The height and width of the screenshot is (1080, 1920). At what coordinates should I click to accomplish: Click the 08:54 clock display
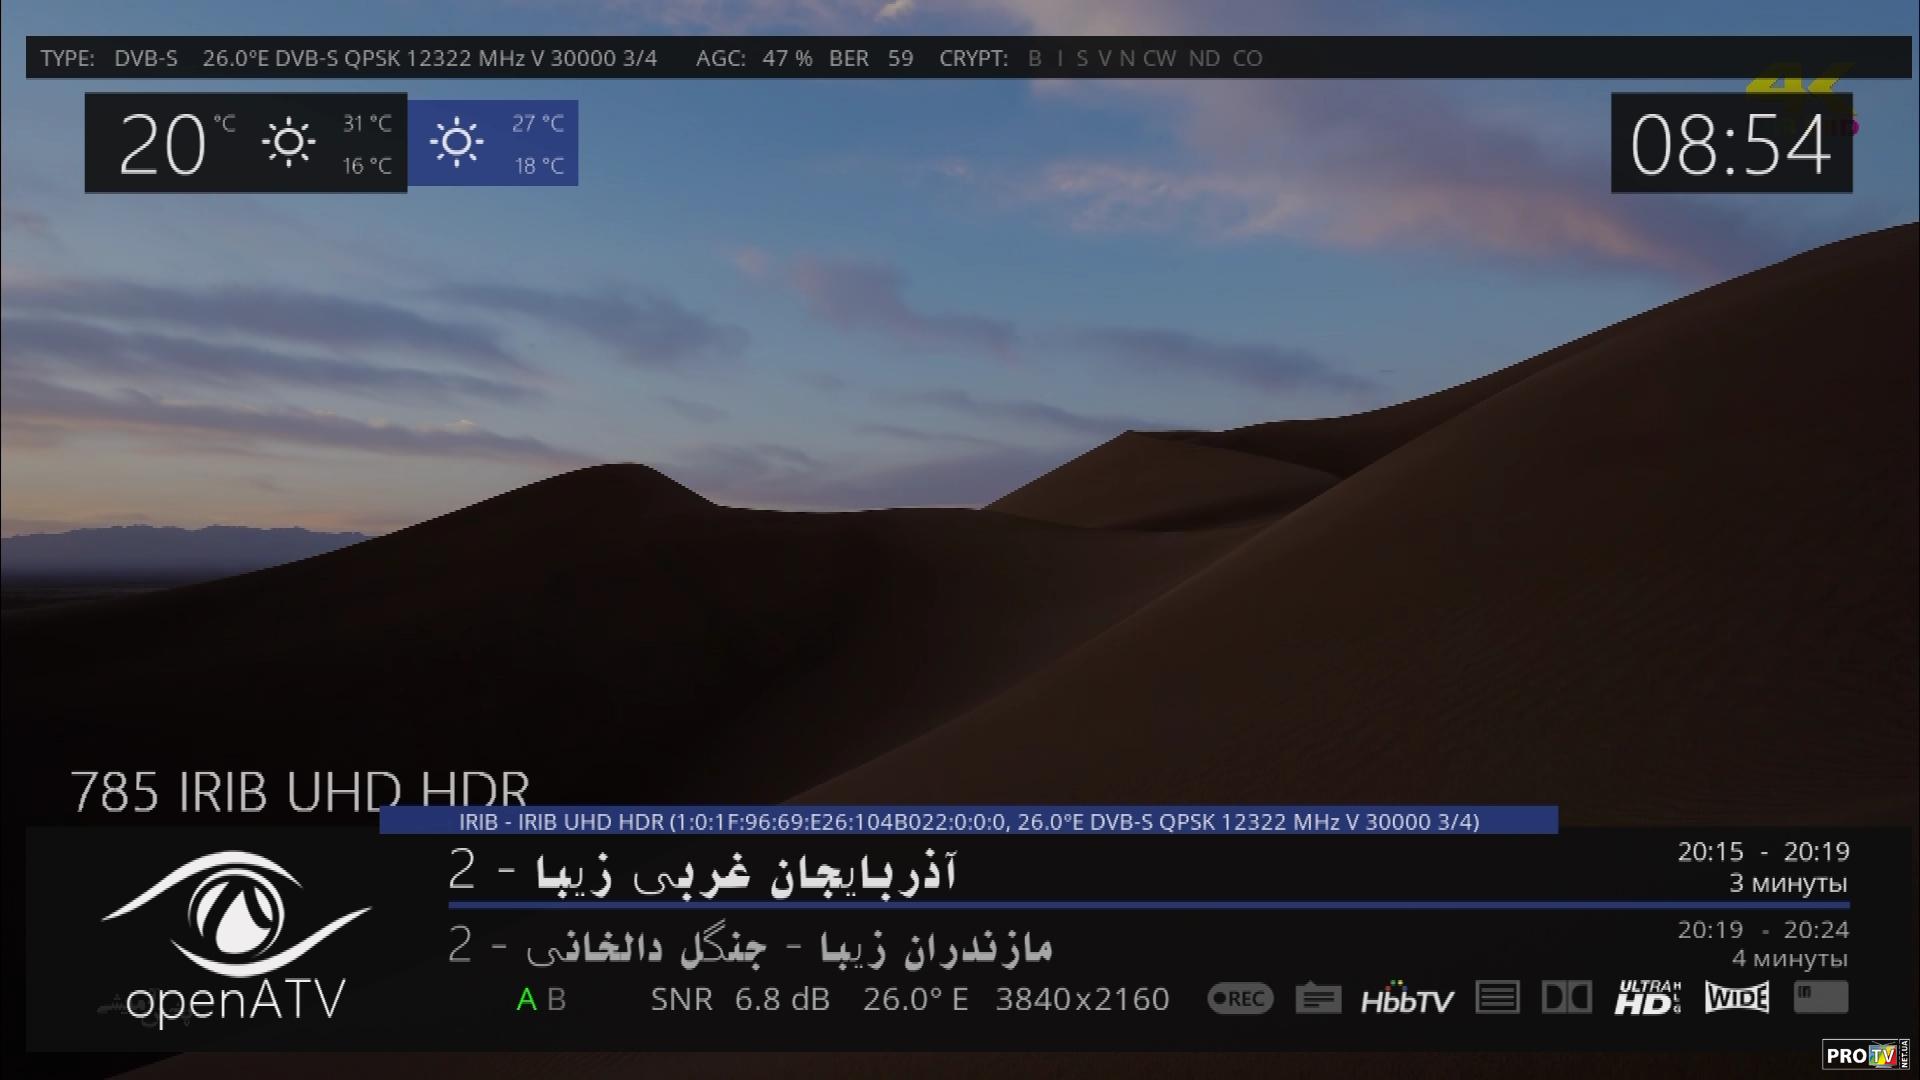[1731, 145]
